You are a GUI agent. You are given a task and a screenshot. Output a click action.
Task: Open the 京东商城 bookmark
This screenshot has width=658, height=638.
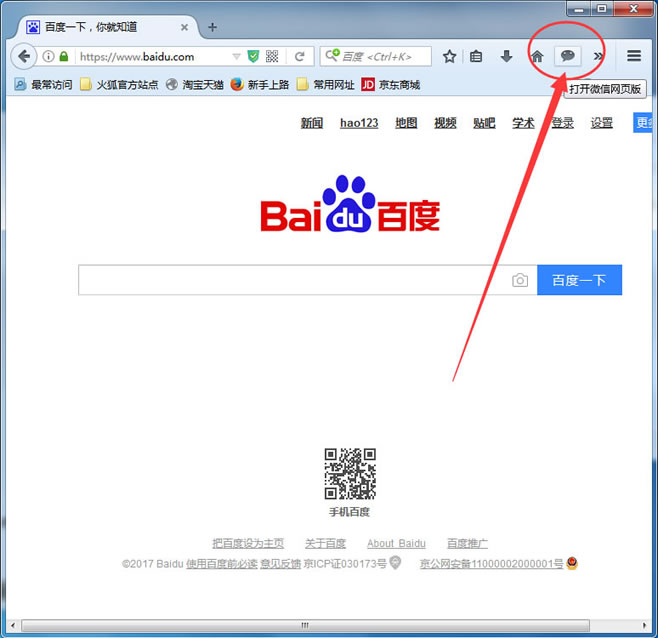click(x=391, y=85)
